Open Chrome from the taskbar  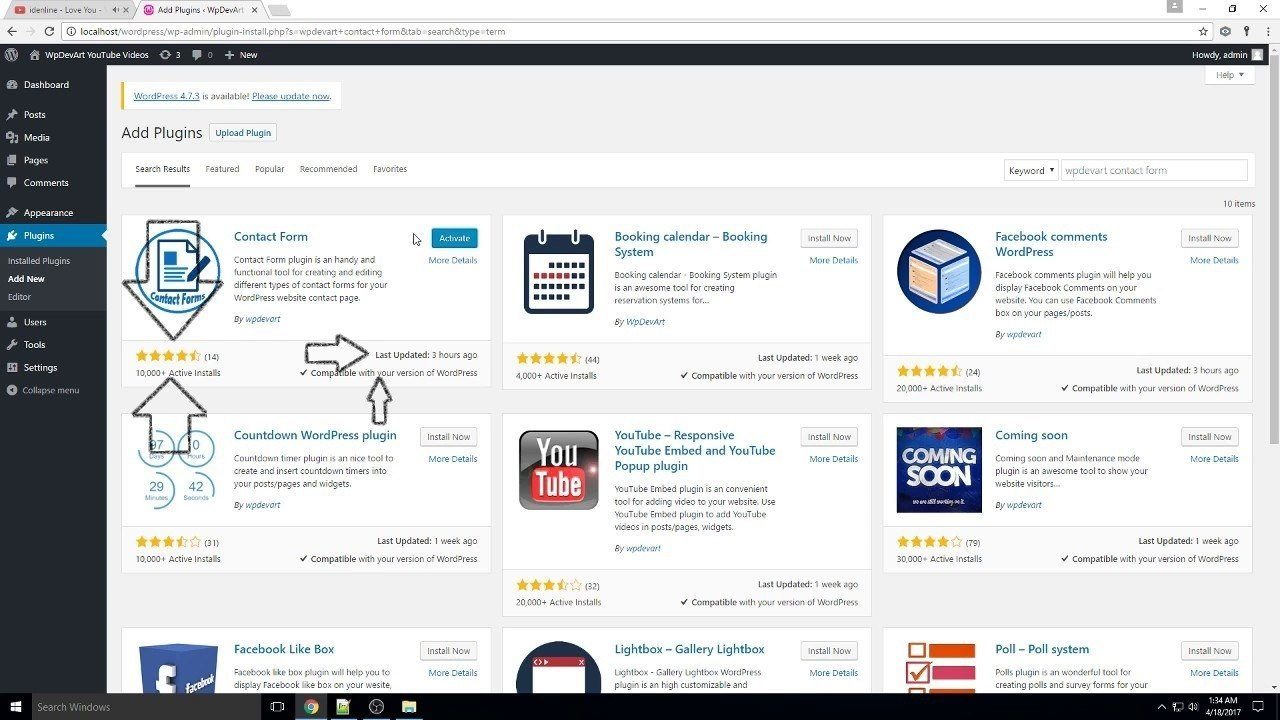pyautogui.click(x=311, y=707)
